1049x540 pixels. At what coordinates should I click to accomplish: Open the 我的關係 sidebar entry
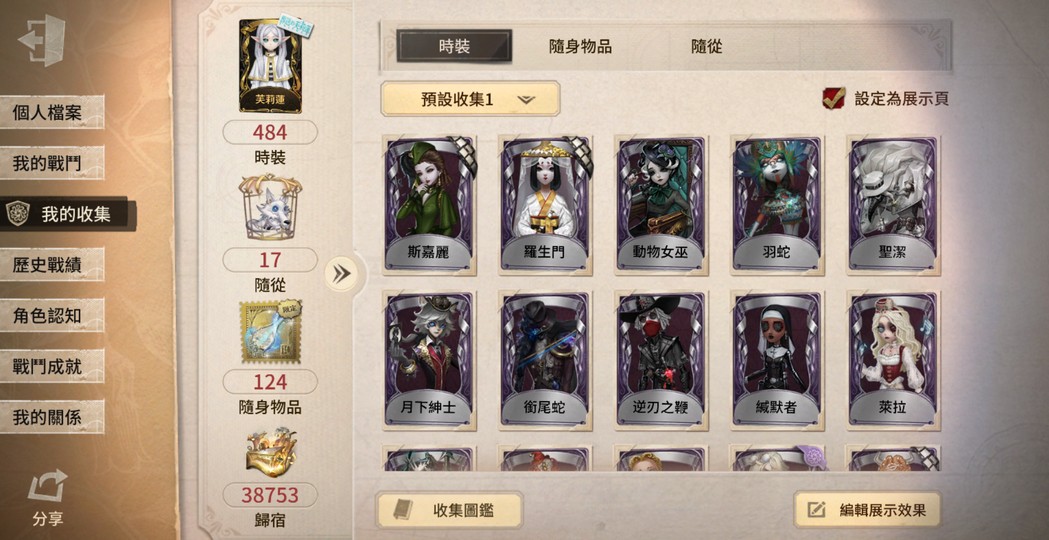point(52,417)
